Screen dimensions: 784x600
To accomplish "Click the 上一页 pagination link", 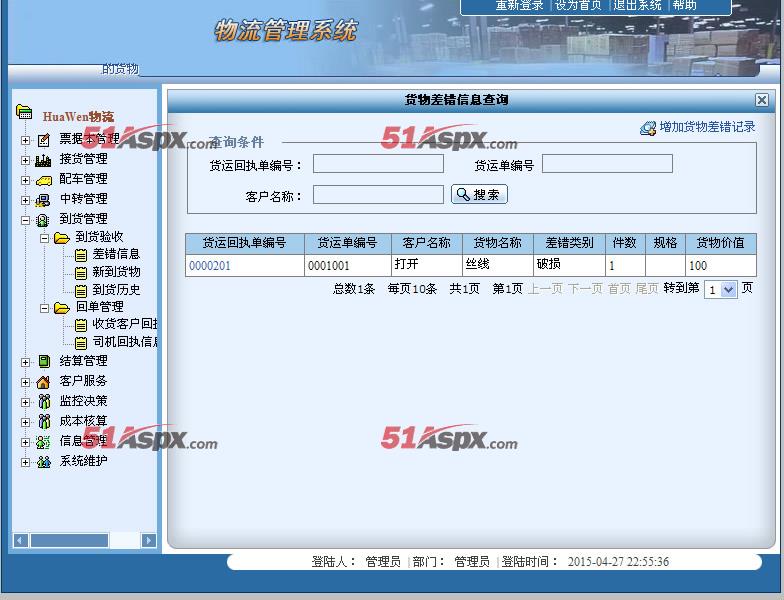I will click(x=546, y=288).
